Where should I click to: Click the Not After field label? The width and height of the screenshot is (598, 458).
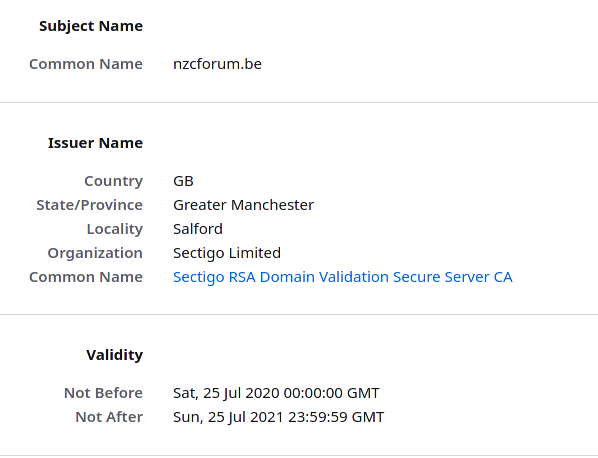109,417
